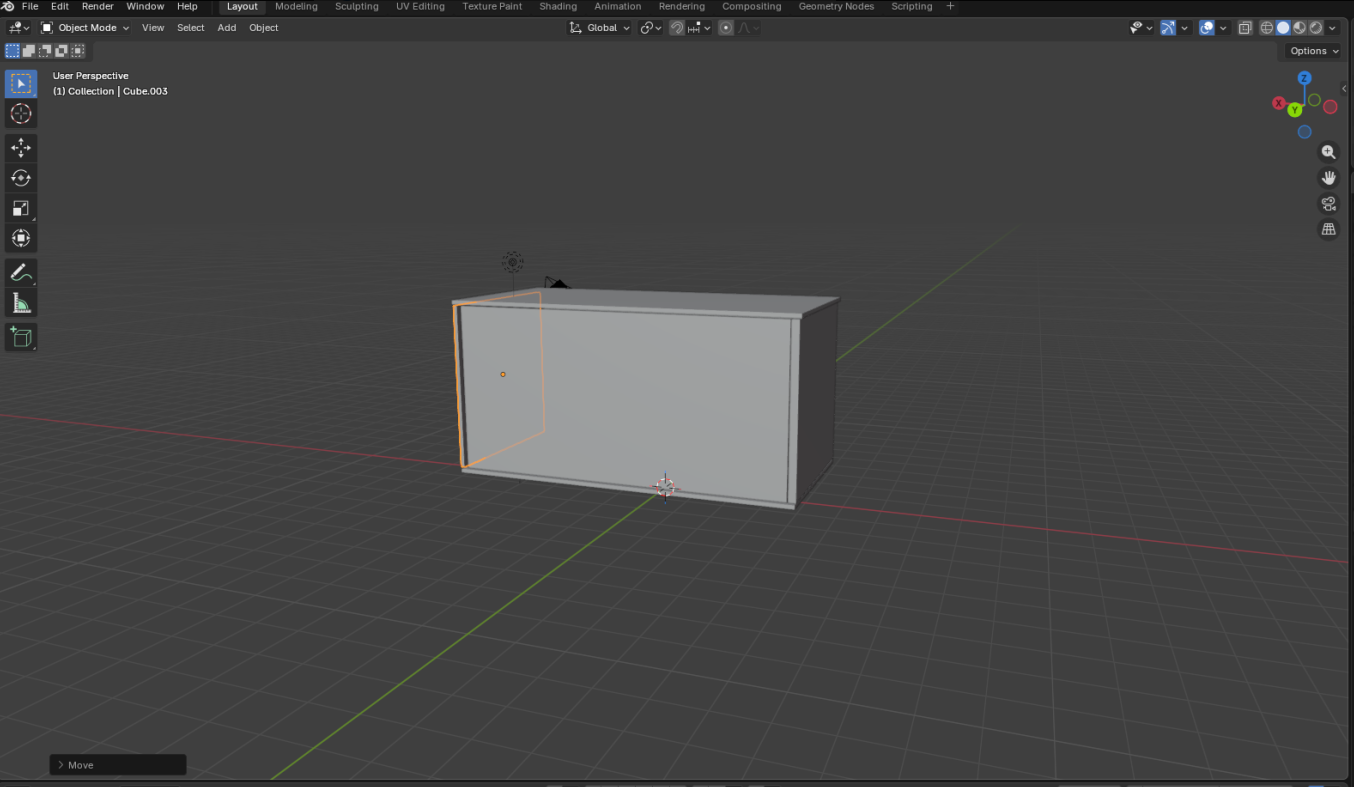Open the Render menu
This screenshot has width=1354, height=787.
[97, 6]
